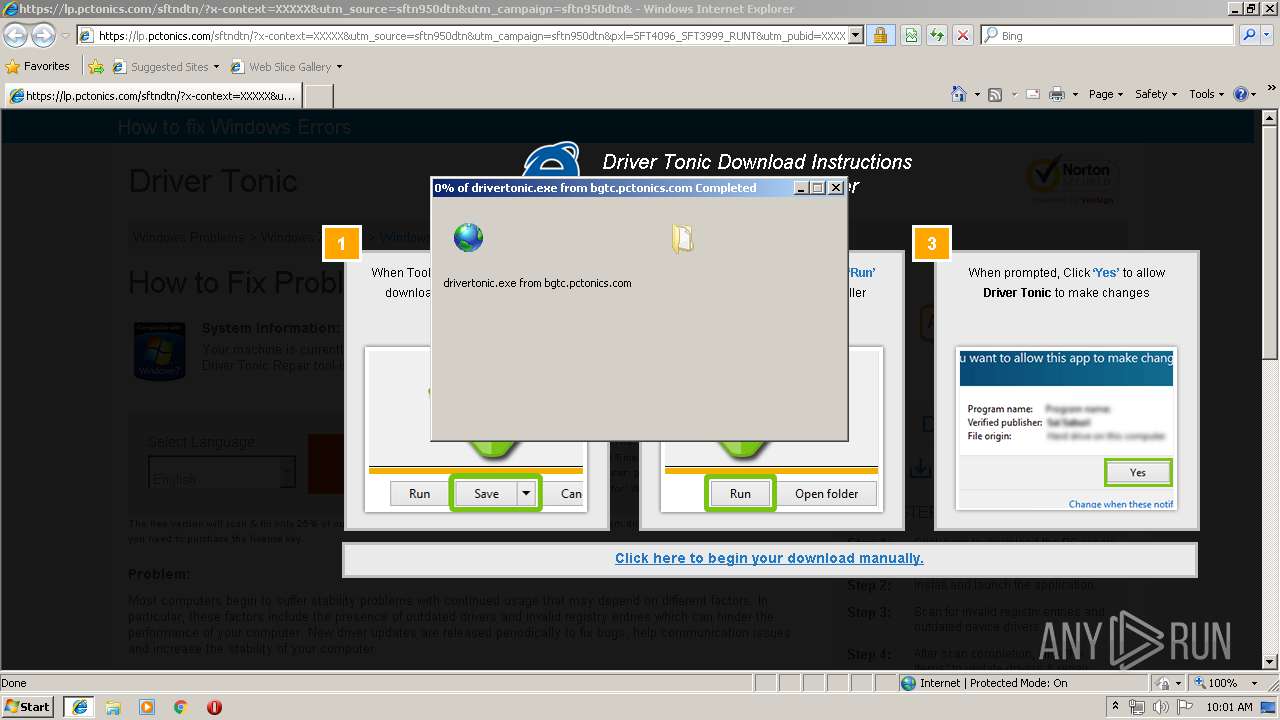This screenshot has width=1280, height=720.
Task: Open the Windows Start menu
Action: [28, 707]
